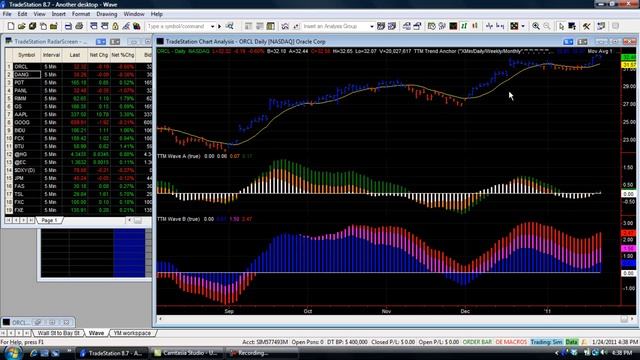Switch to the YM workspace tab
The width and height of the screenshot is (640, 360).
(132, 333)
